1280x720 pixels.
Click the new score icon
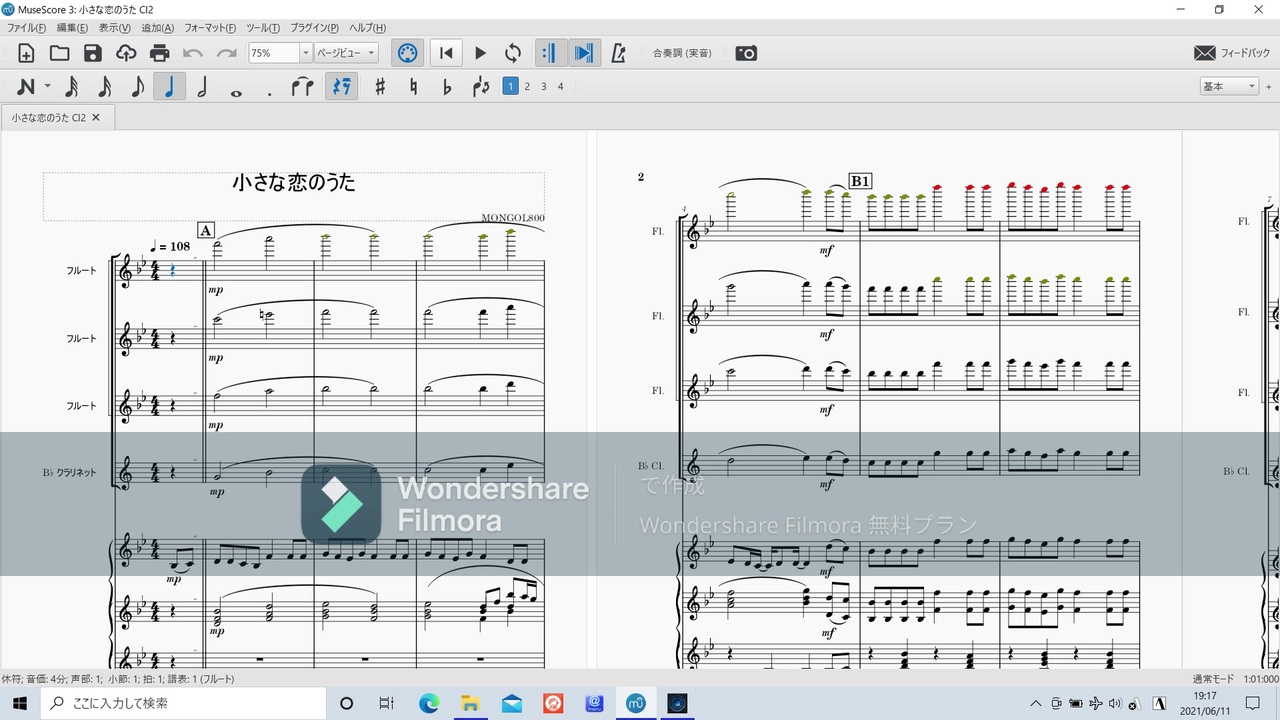point(26,53)
